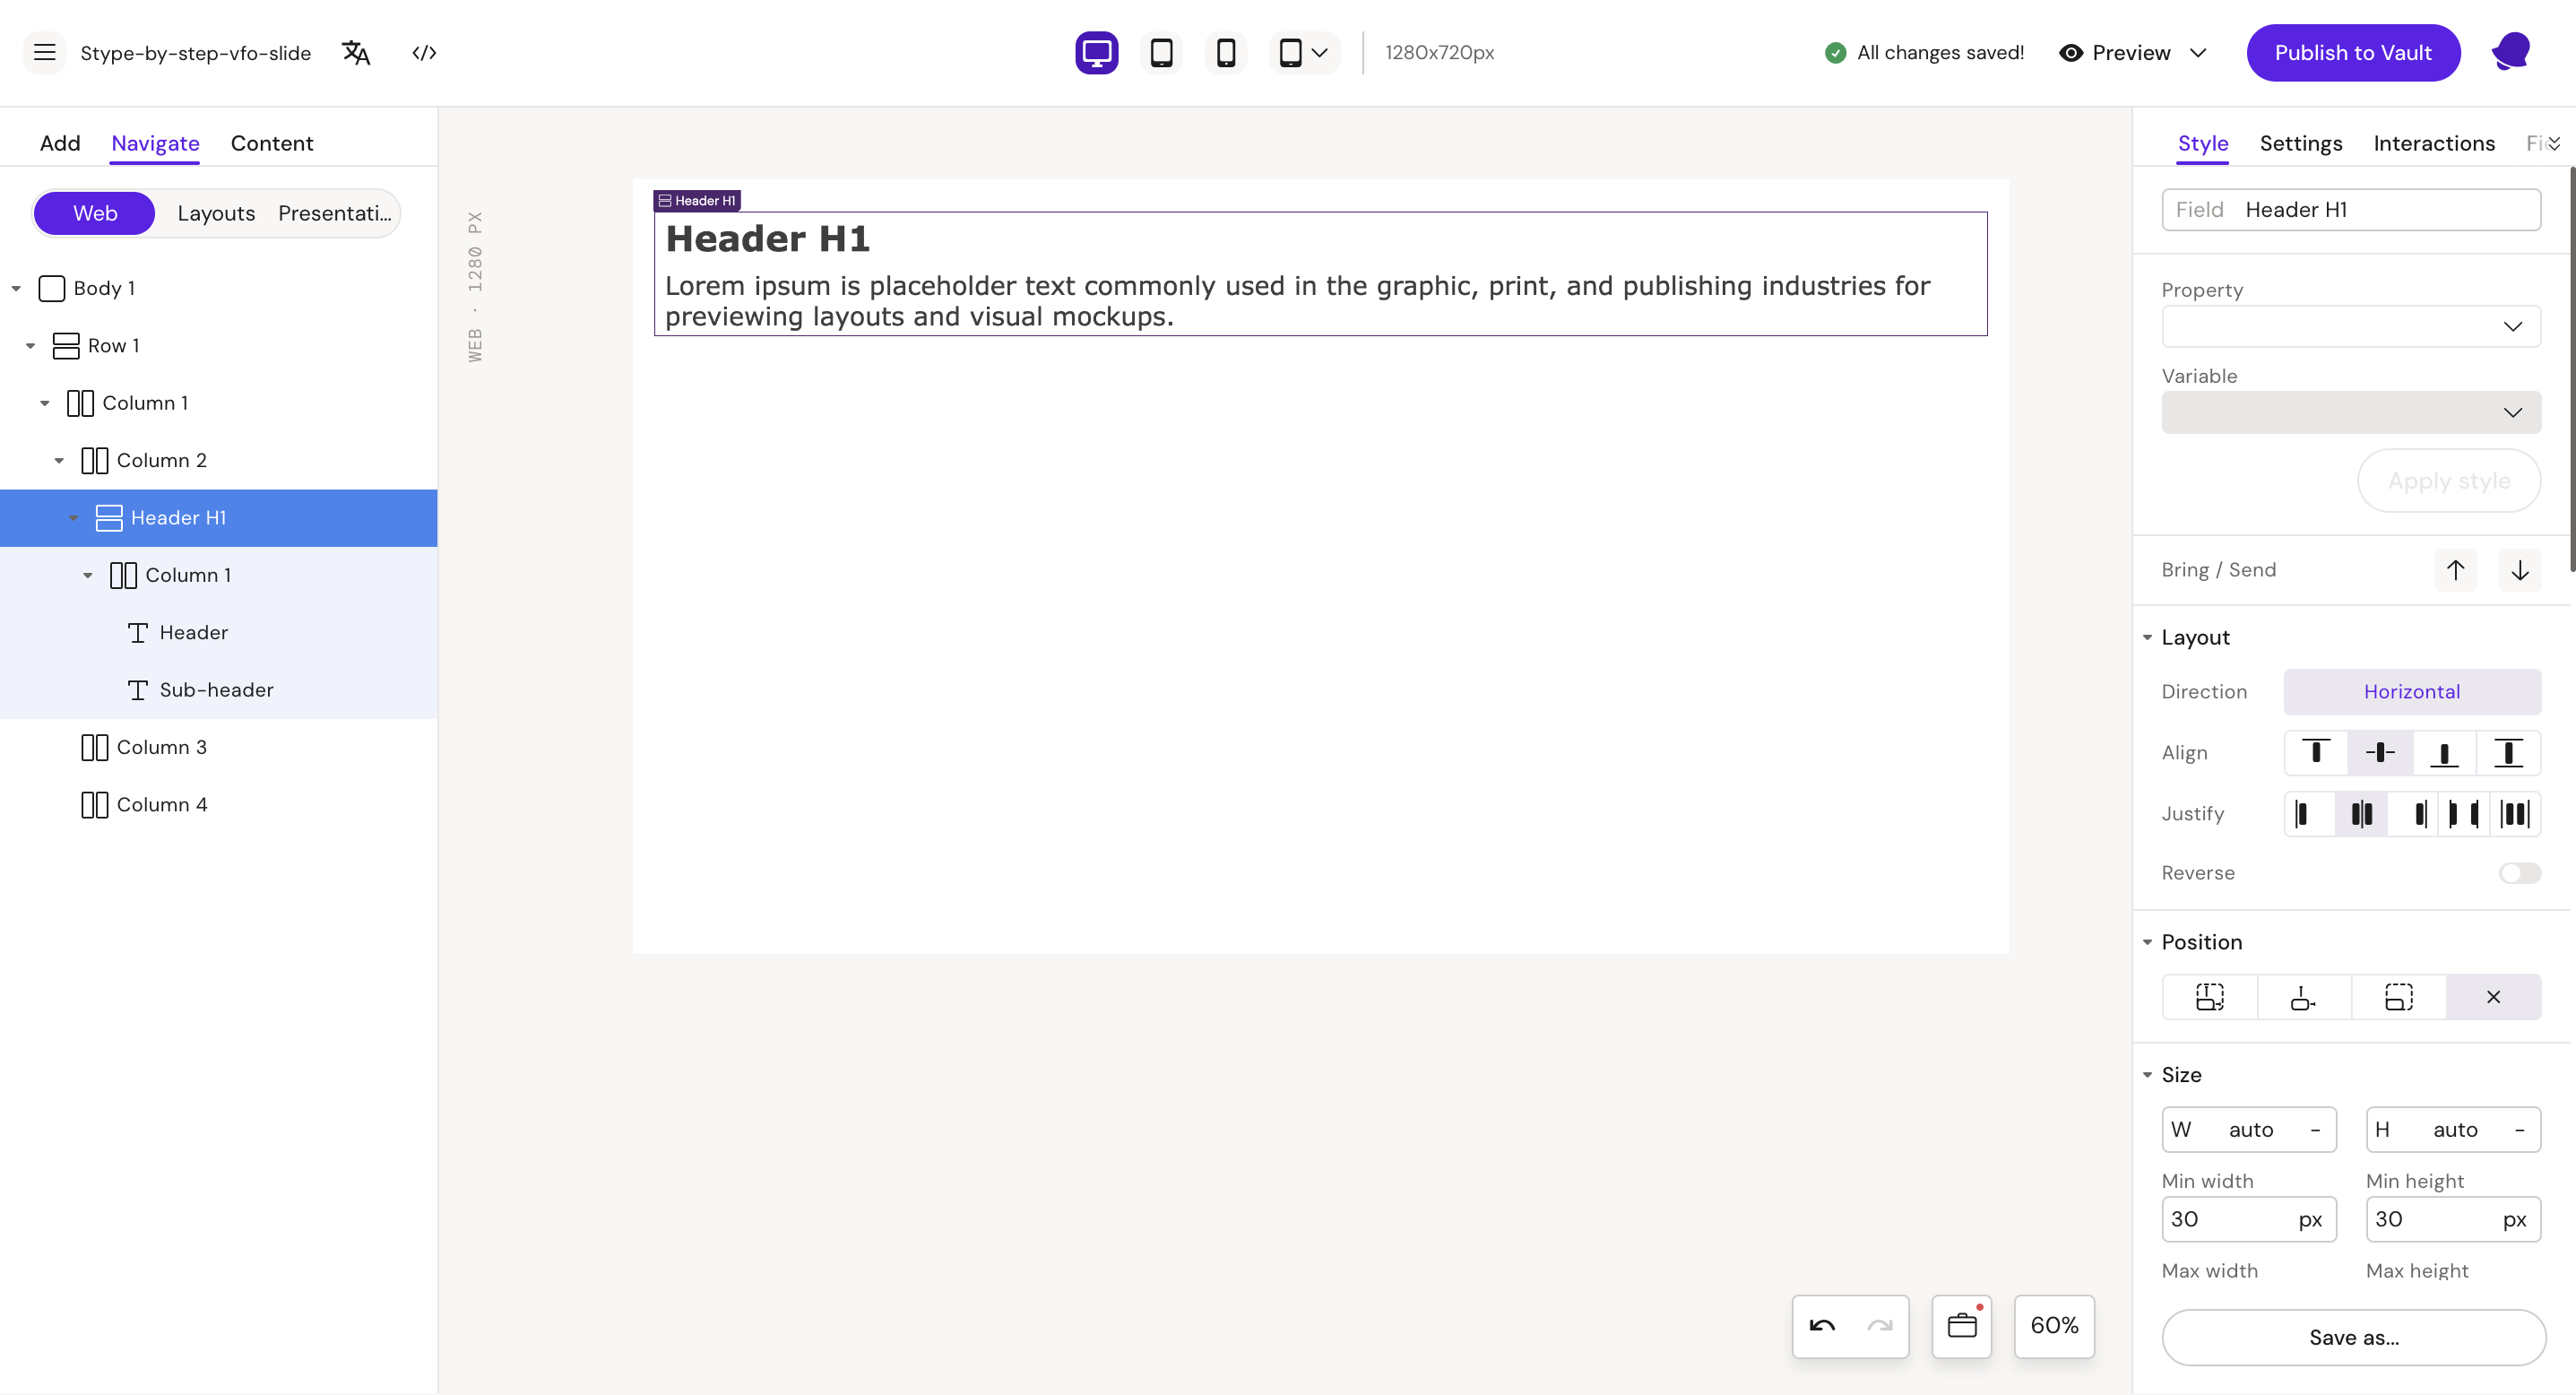Redo the last change
The height and width of the screenshot is (1395, 2576).
tap(1880, 1326)
